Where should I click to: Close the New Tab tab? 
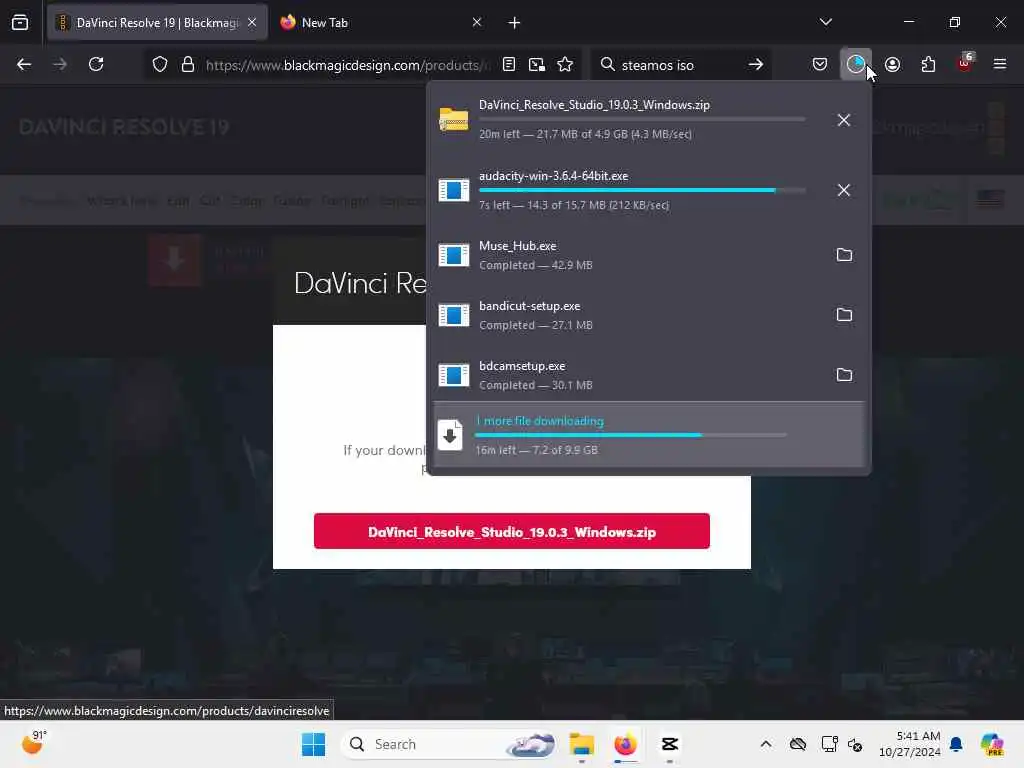click(477, 23)
